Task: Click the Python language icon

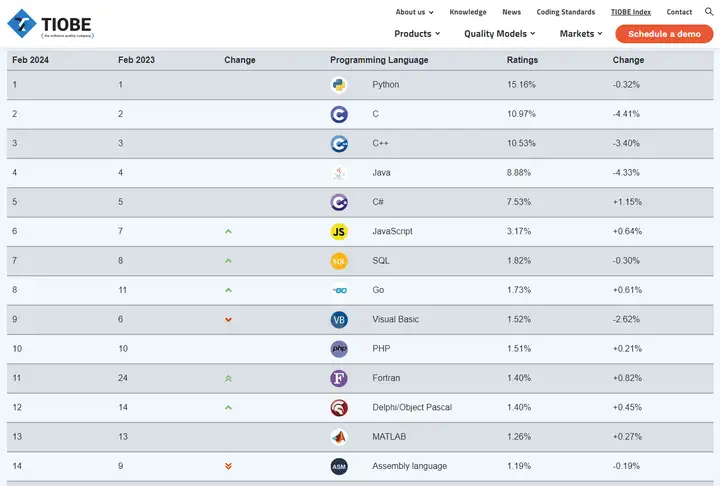Action: (x=339, y=85)
